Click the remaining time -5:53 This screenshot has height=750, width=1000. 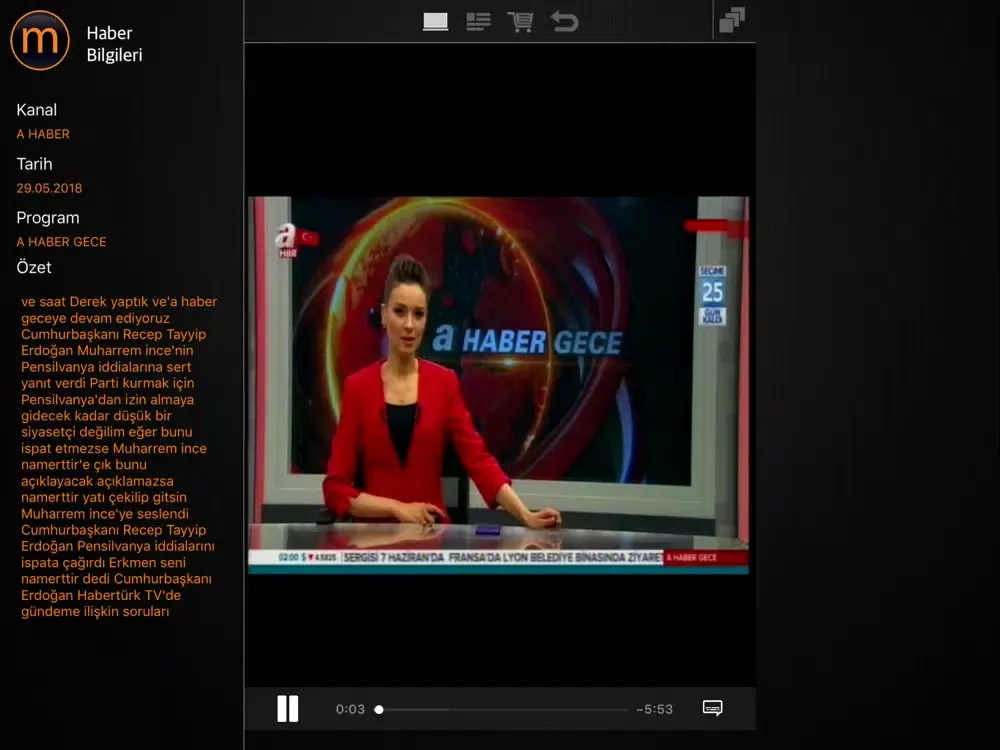(654, 709)
